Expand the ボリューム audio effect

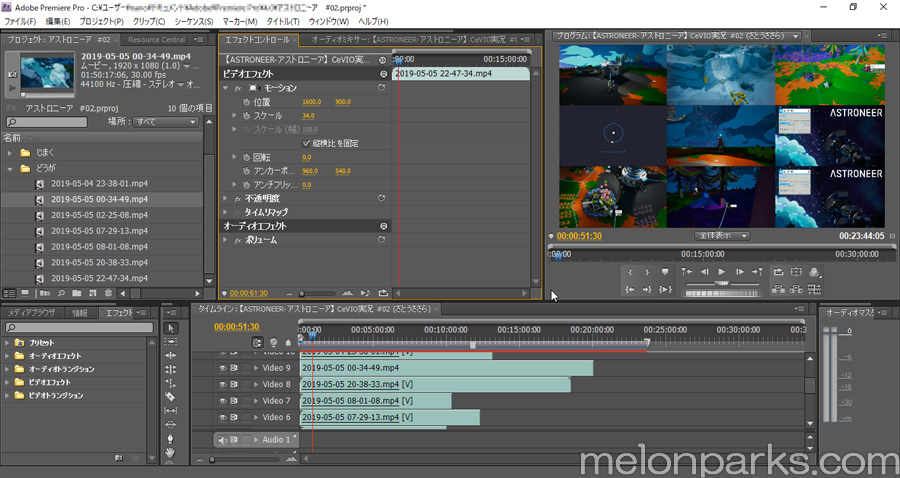coord(226,240)
